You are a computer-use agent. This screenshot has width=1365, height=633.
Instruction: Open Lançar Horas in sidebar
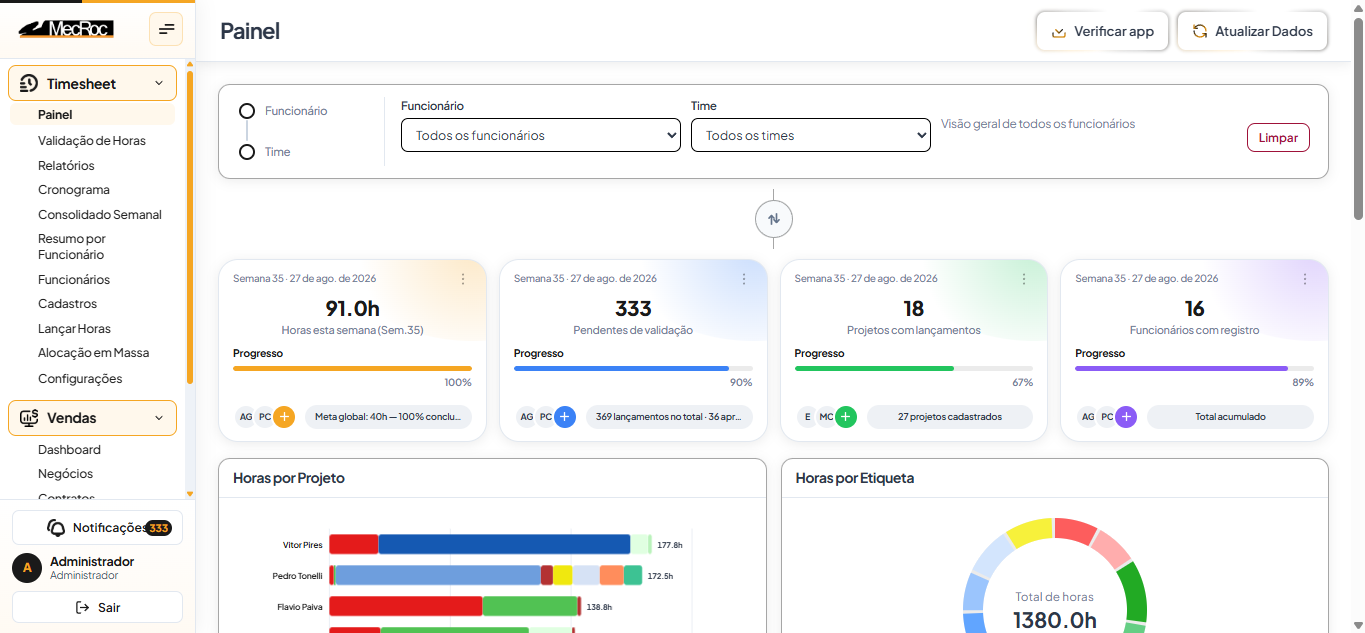74,329
